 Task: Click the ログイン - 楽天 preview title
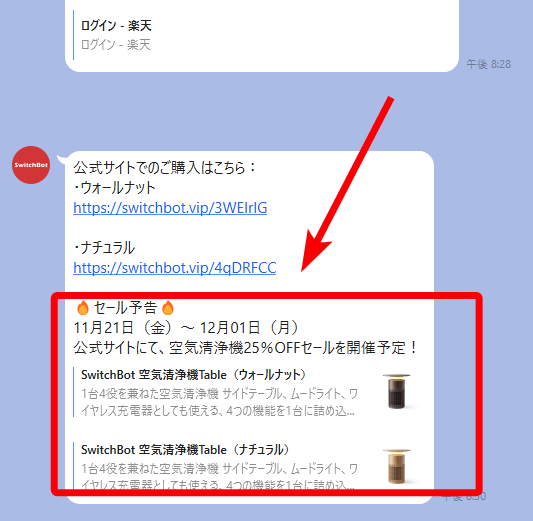[116, 26]
